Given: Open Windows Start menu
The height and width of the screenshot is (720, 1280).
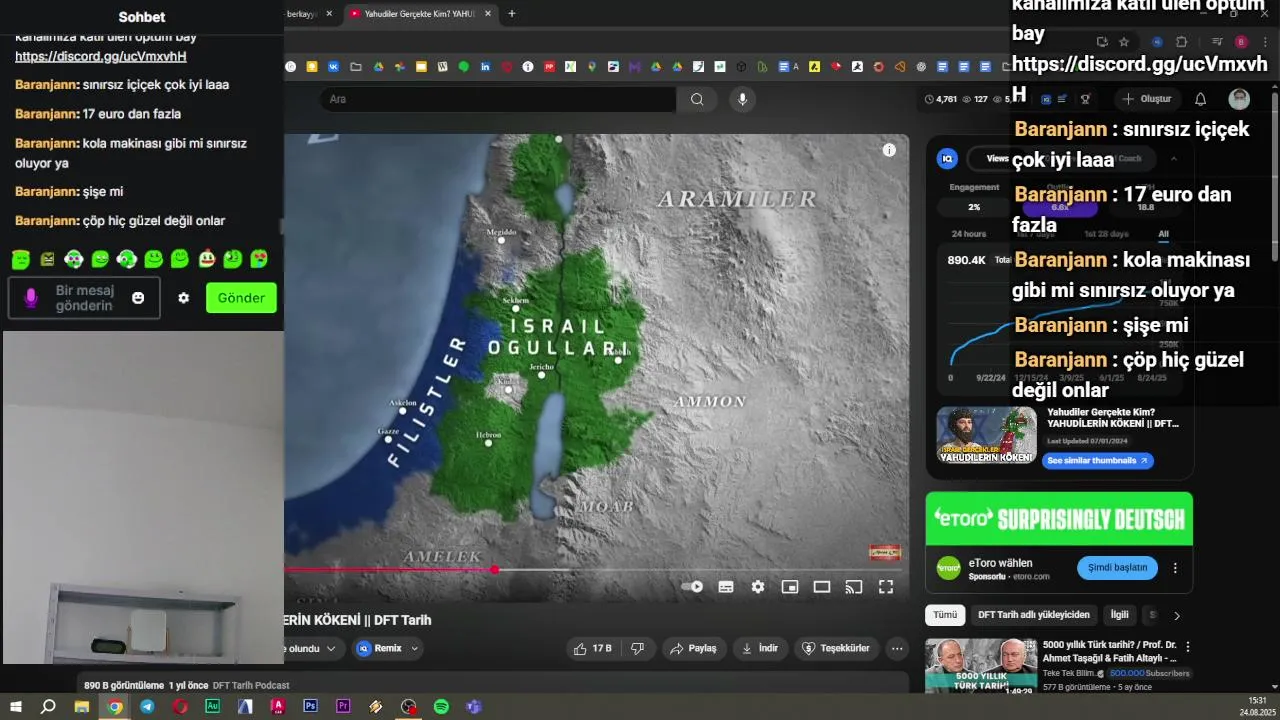Looking at the screenshot, I should 16,707.
